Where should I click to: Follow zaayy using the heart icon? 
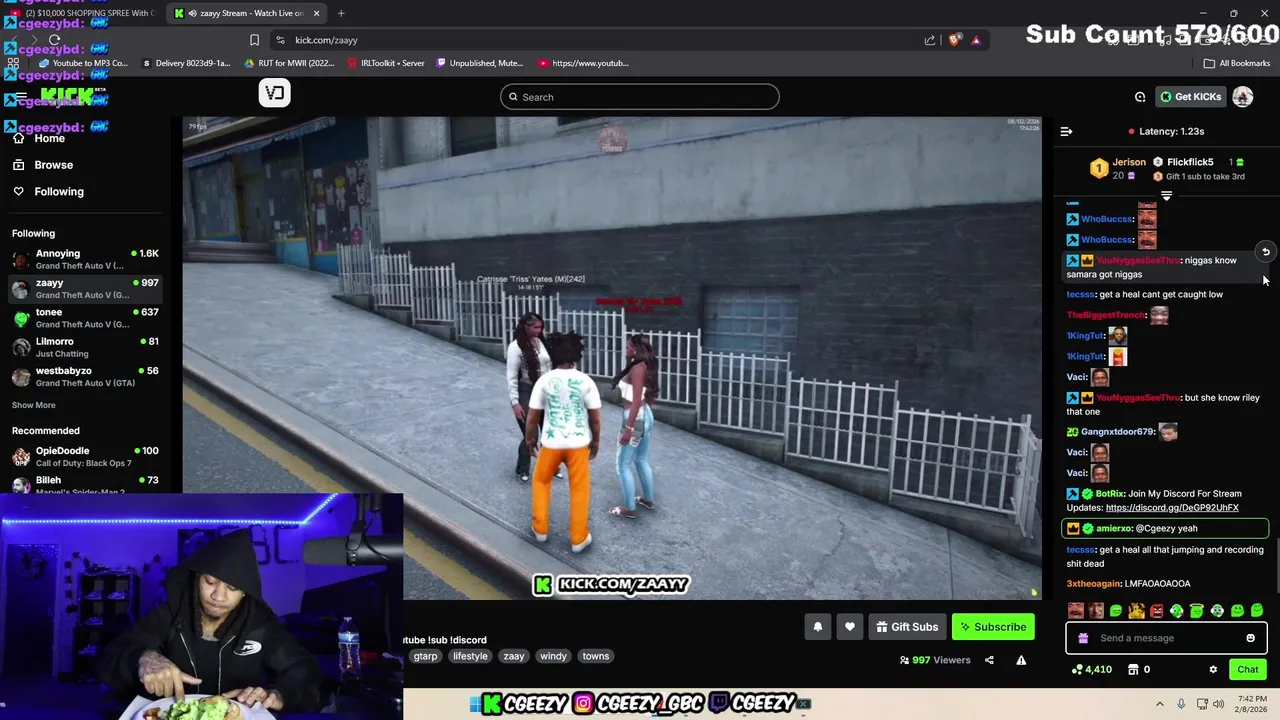(850, 627)
